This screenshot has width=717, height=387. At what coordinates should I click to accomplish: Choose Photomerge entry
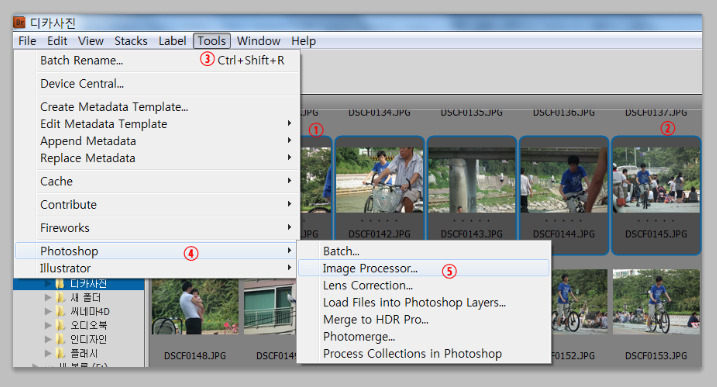(424, 337)
